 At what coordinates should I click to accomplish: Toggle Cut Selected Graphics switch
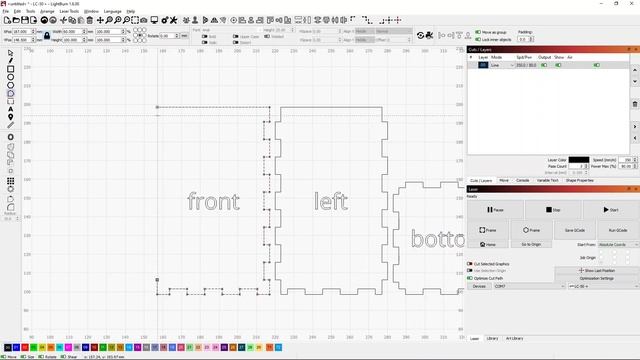click(x=469, y=264)
